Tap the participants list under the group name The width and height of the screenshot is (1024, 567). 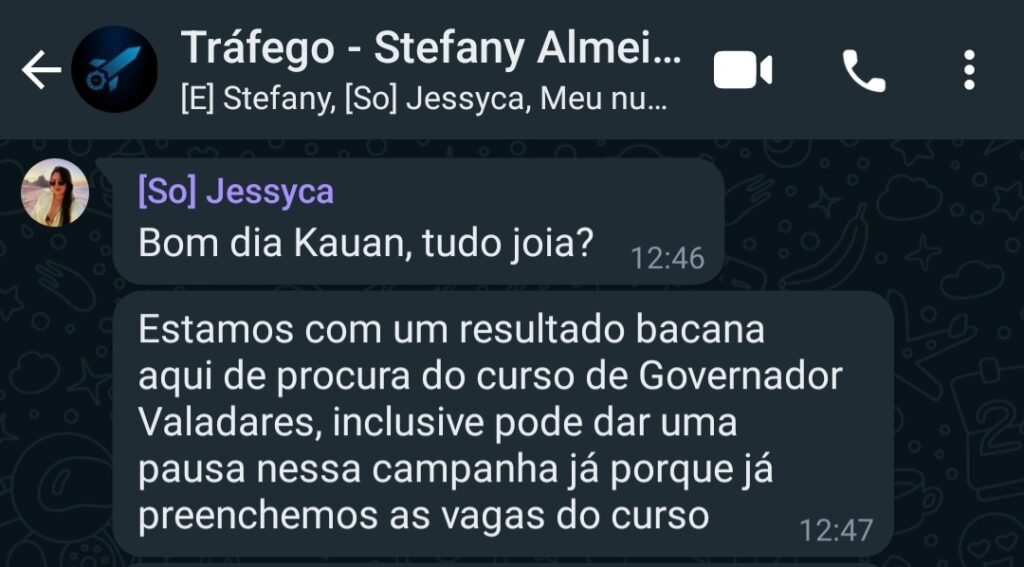[x=423, y=100]
